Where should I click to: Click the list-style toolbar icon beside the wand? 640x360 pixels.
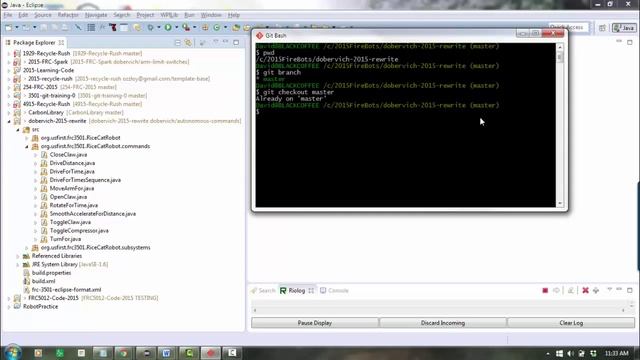[91, 27]
